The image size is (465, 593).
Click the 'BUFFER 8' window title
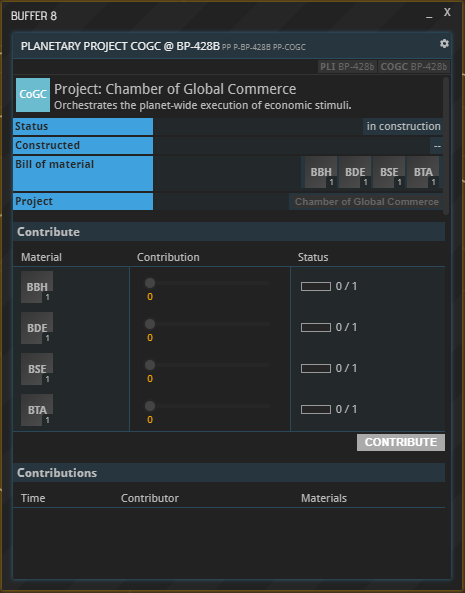pos(34,16)
